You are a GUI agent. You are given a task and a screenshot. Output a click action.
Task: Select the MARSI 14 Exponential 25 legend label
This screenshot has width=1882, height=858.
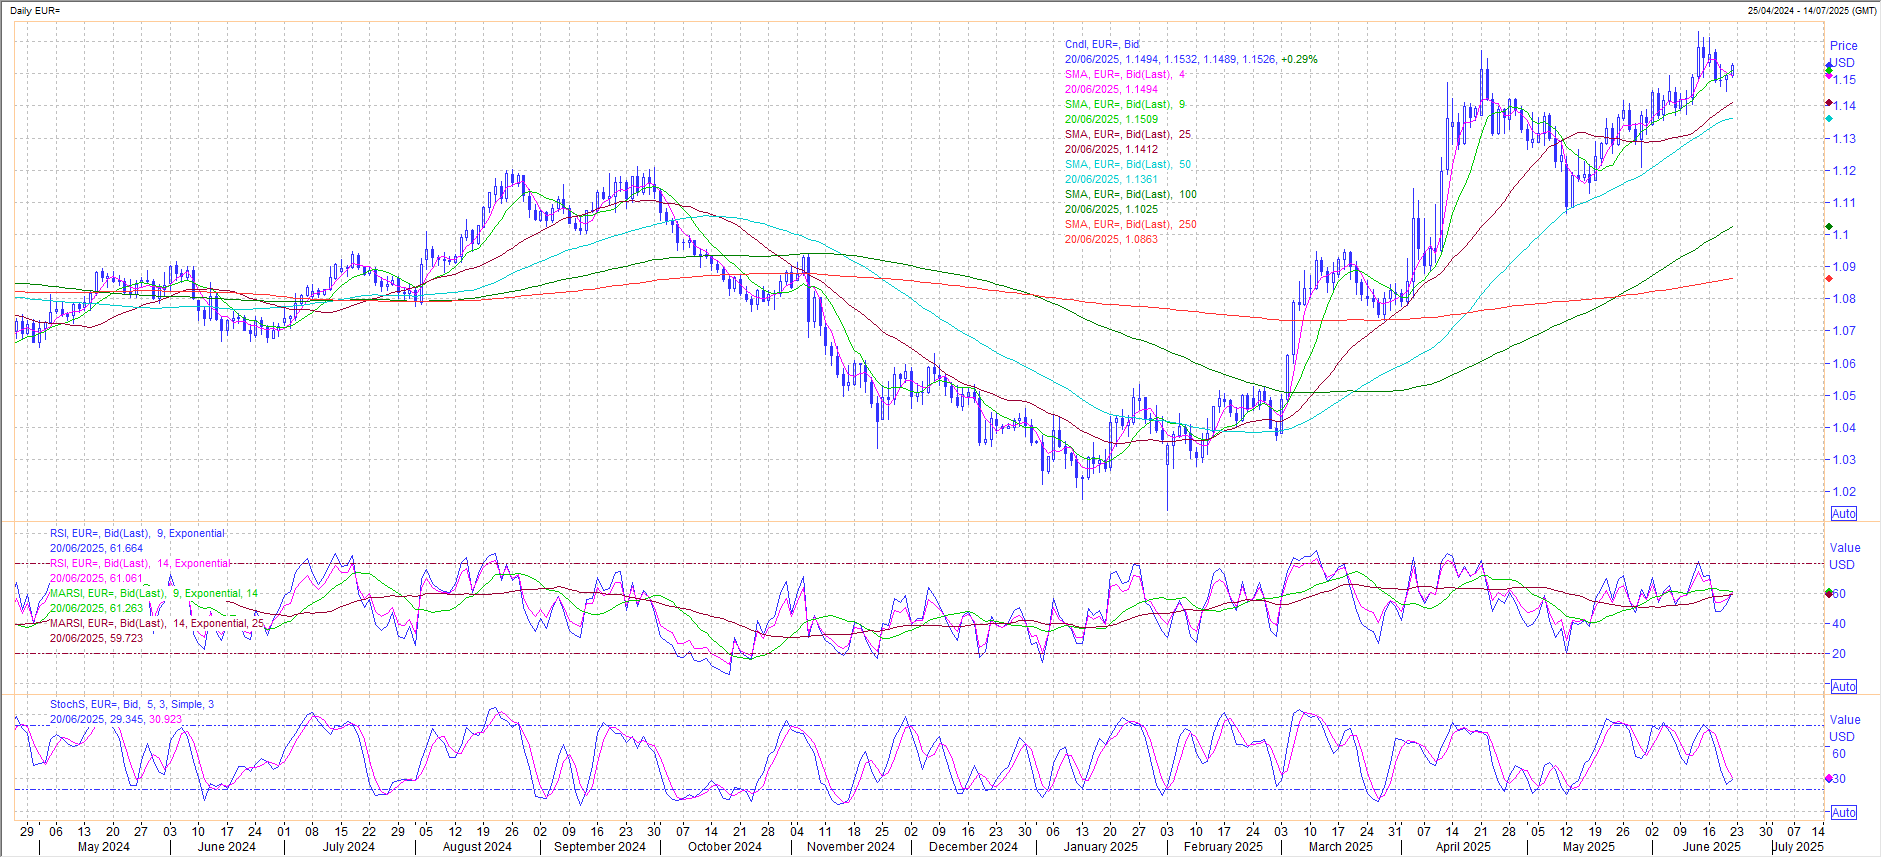(157, 623)
